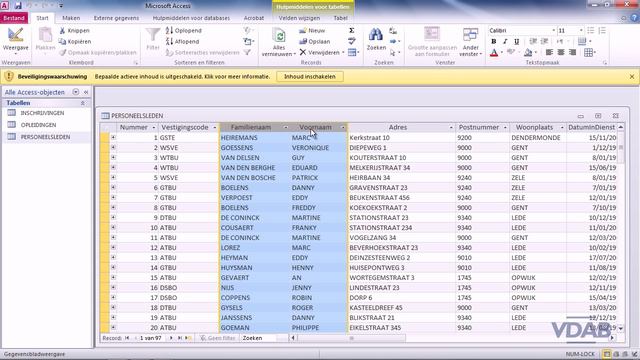Go to first record arrow
This screenshot has height=360, width=640.
click(127, 338)
